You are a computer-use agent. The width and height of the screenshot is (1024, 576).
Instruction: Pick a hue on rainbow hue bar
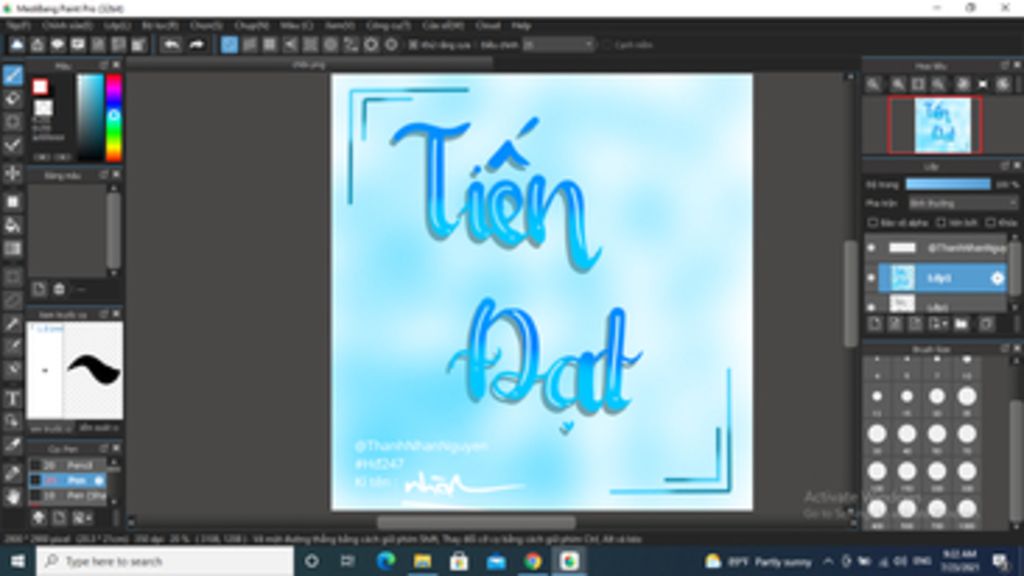coord(114,118)
